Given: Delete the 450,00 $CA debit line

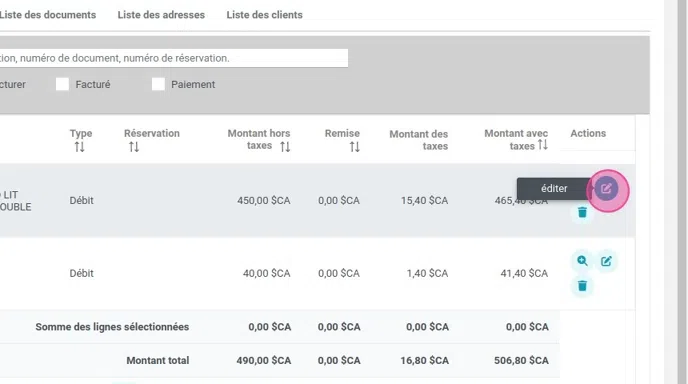Looking at the screenshot, I should click(x=582, y=212).
